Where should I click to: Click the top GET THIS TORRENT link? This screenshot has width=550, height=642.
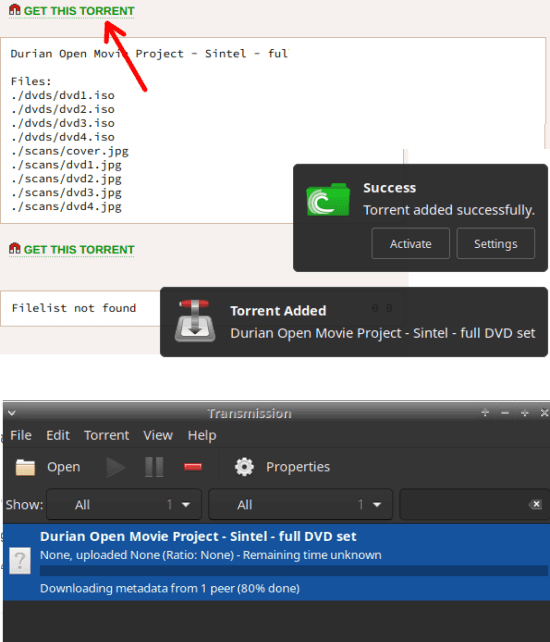(79, 11)
